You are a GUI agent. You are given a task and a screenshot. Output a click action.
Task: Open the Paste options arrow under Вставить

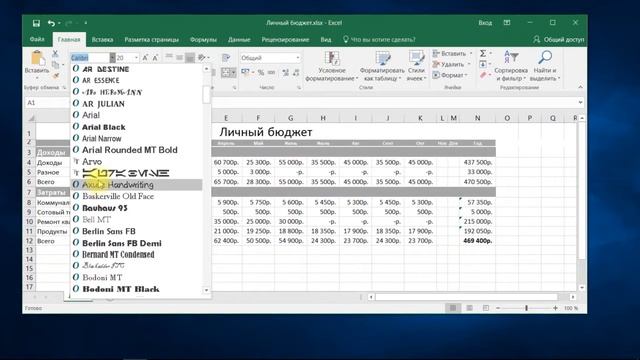pos(37,78)
